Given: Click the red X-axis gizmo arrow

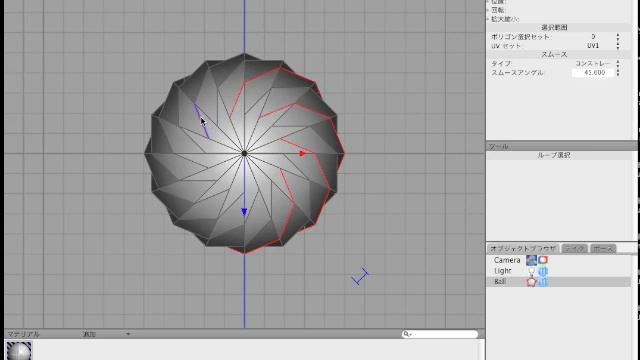Looking at the screenshot, I should coord(302,154).
